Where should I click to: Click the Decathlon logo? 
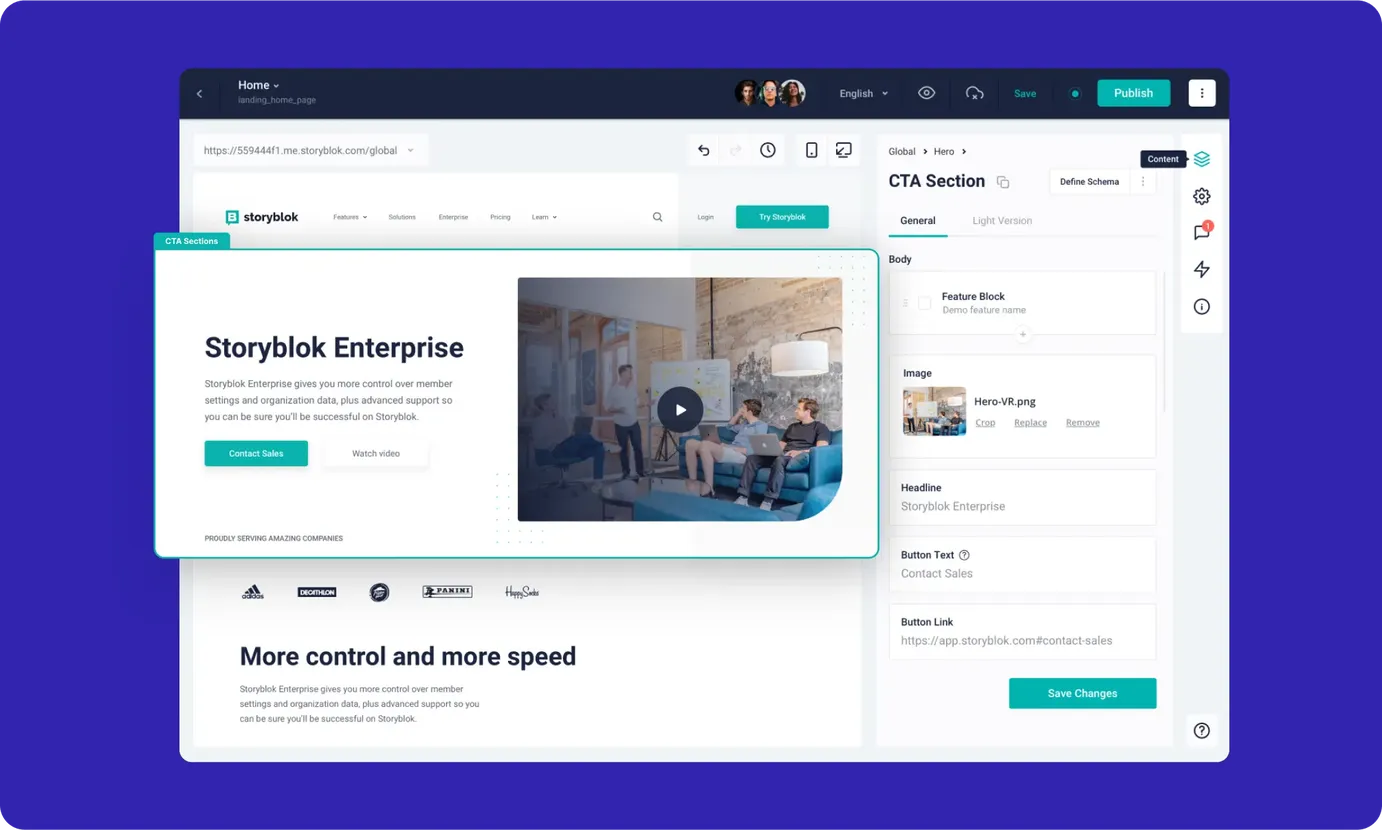[x=317, y=592]
